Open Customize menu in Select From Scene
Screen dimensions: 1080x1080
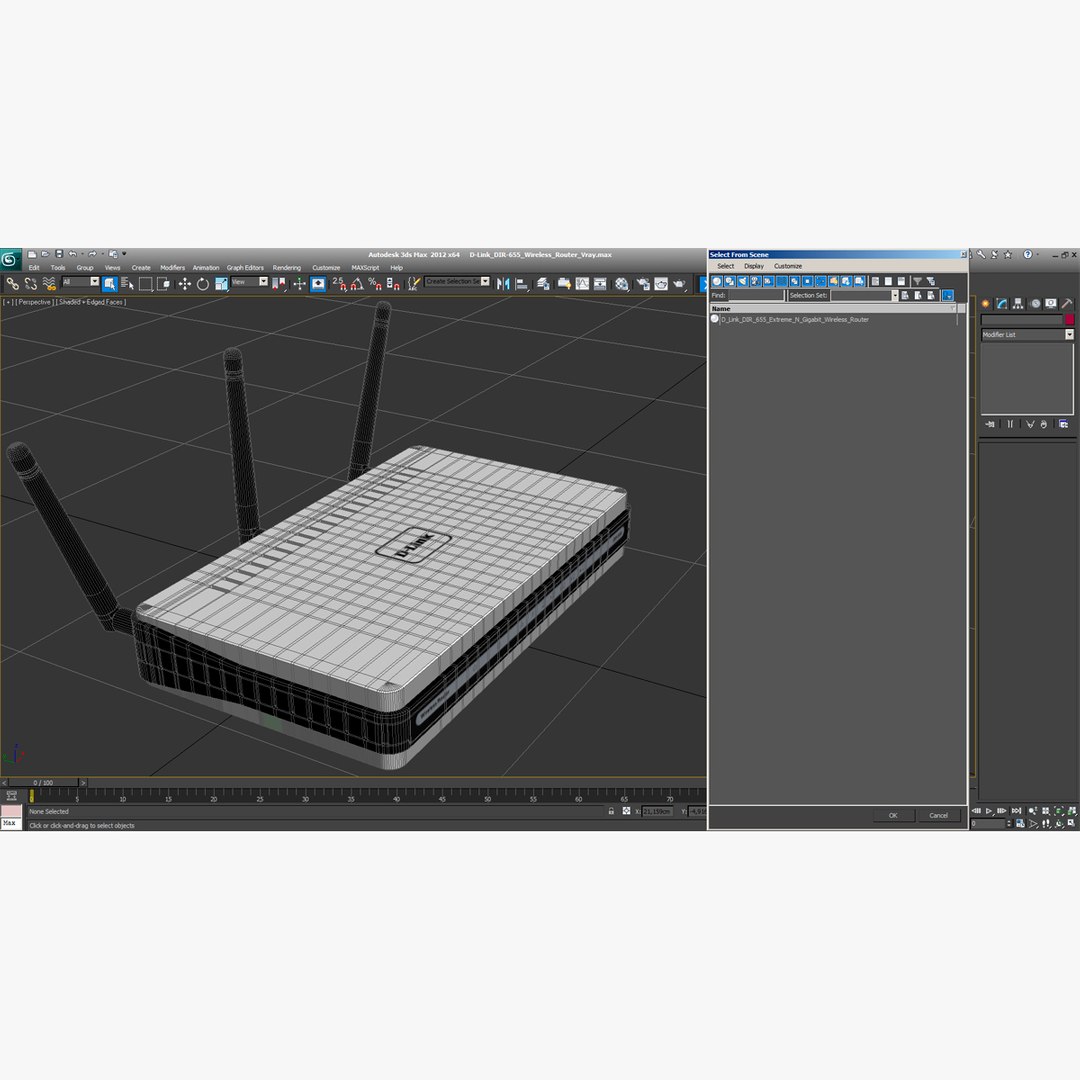pyautogui.click(x=788, y=266)
